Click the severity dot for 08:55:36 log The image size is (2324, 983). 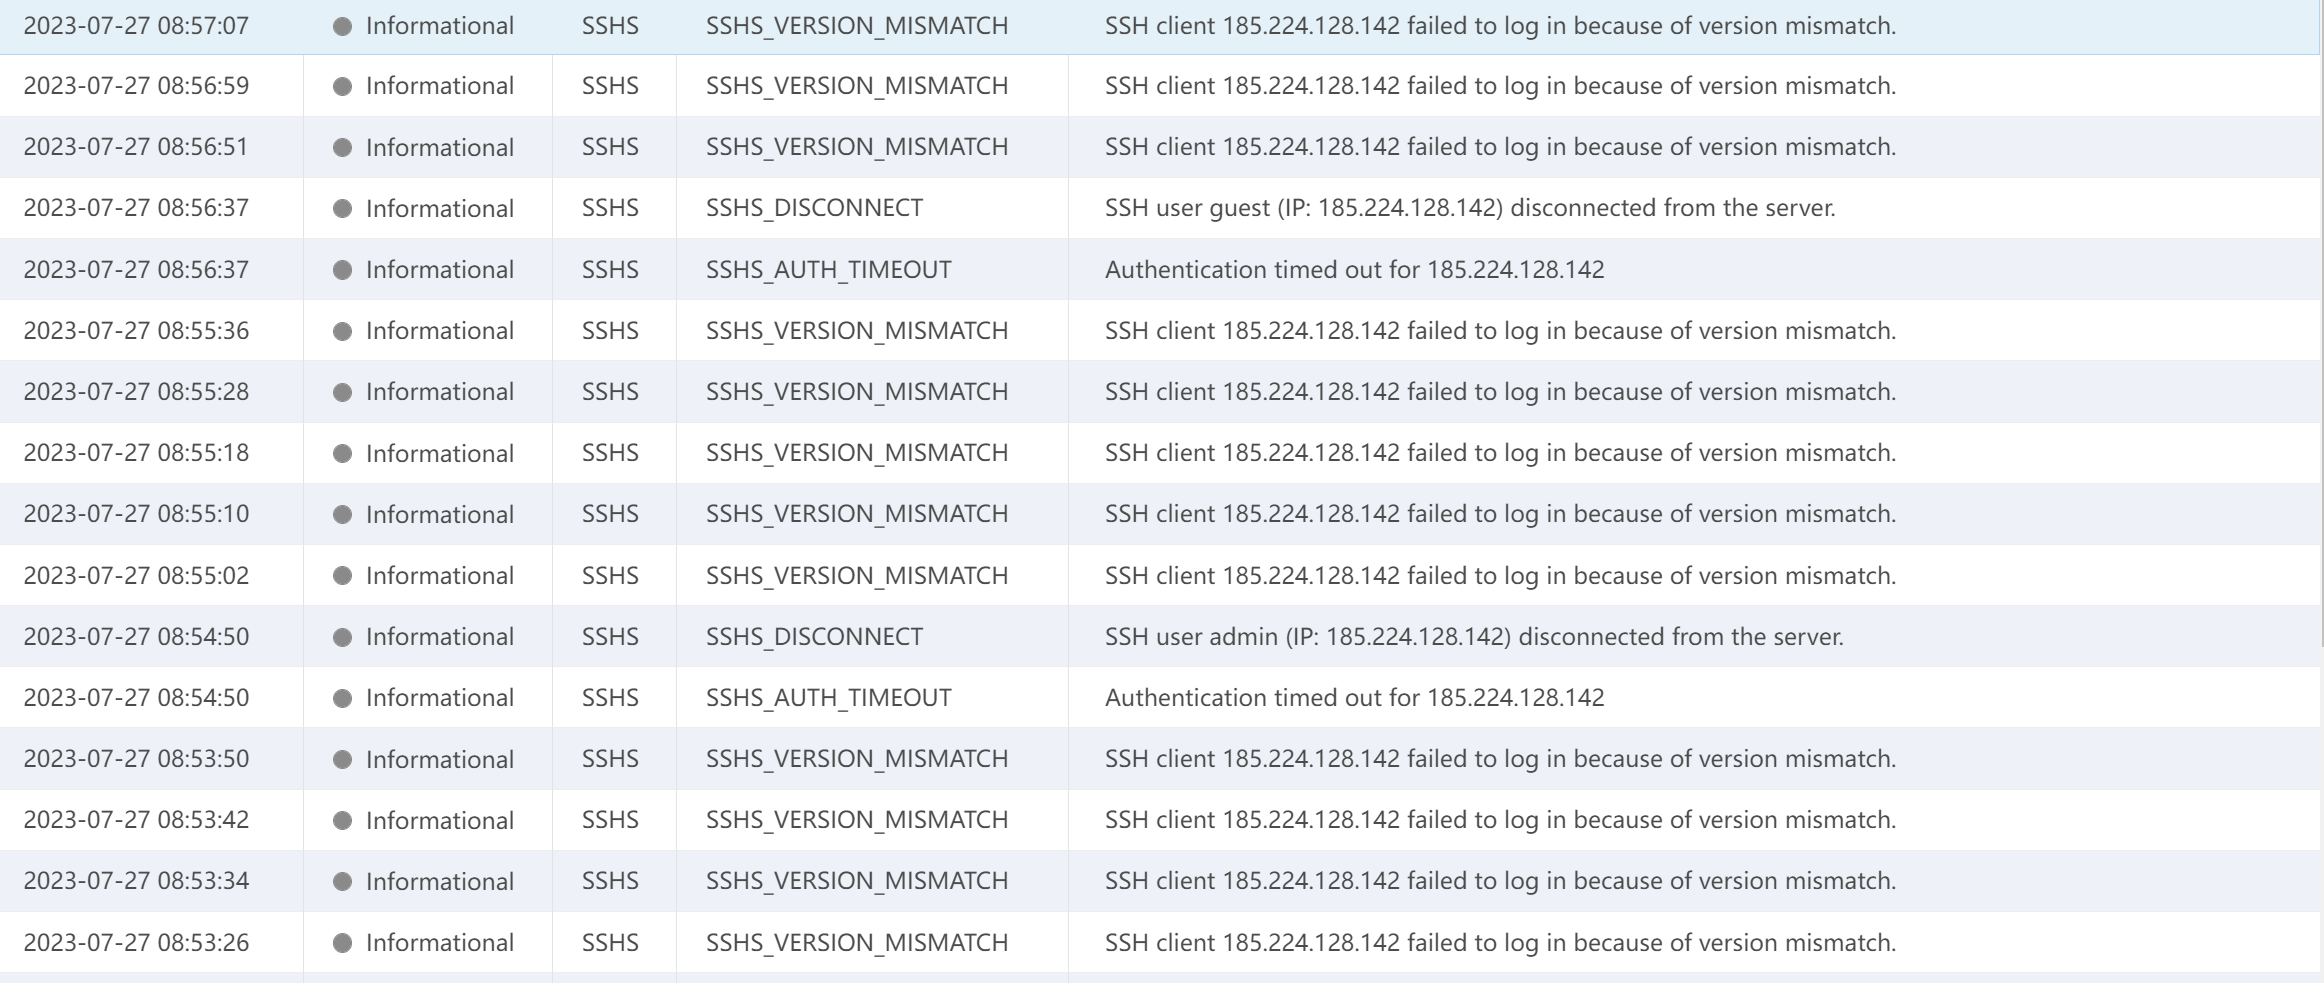pos(342,332)
